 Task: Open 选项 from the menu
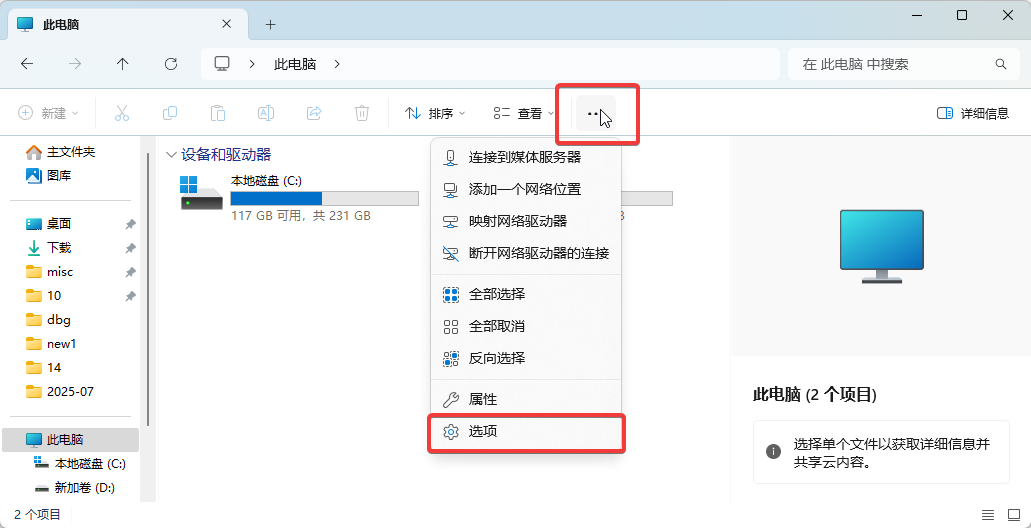(x=525, y=431)
